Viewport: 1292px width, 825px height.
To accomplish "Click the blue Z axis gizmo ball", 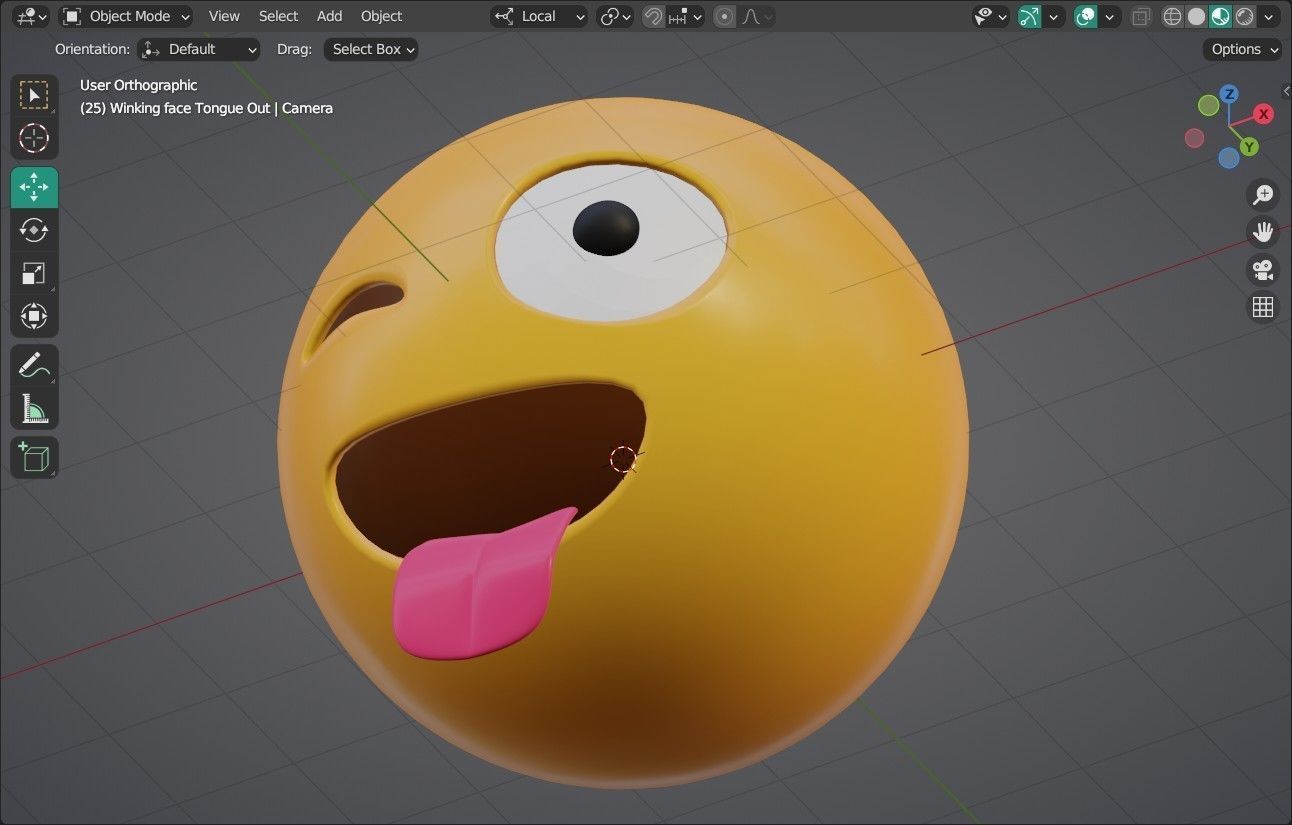I will pos(1229,94).
